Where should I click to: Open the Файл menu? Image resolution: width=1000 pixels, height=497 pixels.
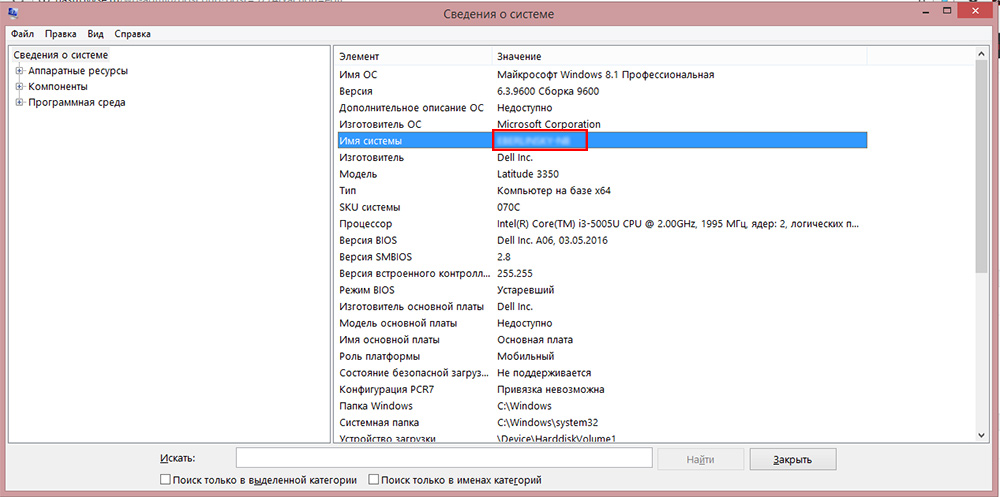23,34
